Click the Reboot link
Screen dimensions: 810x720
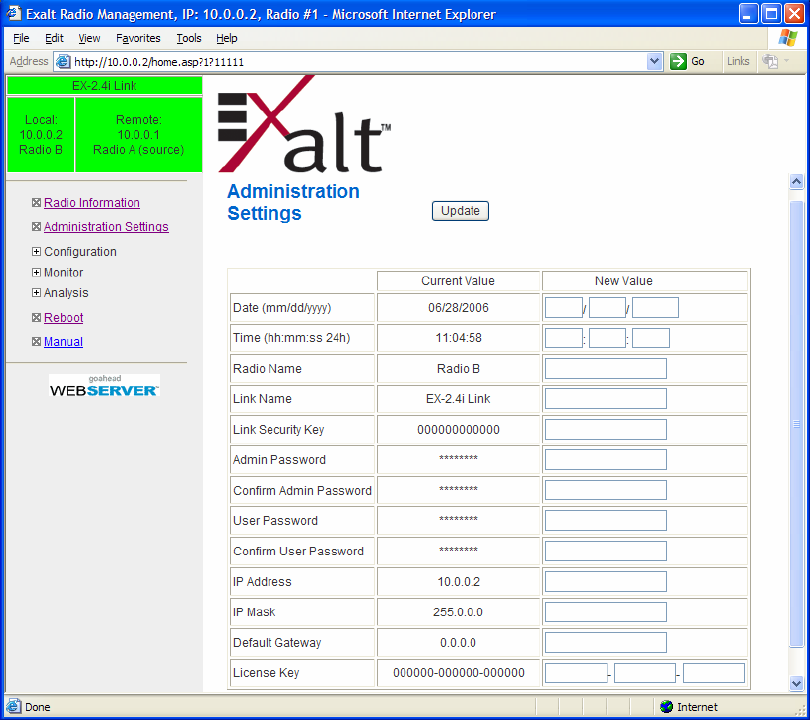pos(64,317)
